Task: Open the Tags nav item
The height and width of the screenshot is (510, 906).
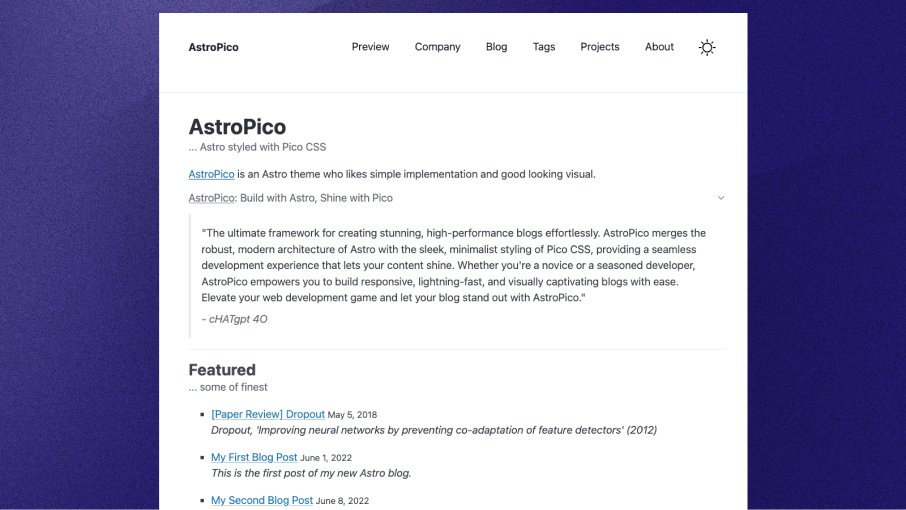Action: 544,47
